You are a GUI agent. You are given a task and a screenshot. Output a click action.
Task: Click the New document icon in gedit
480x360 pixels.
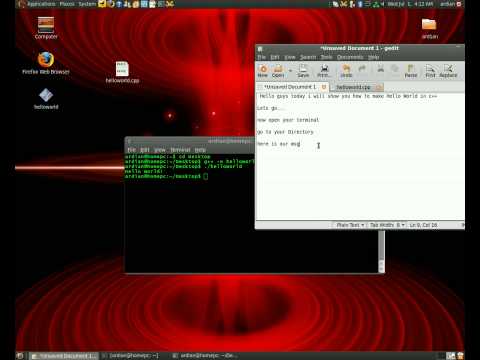[x=263, y=71]
